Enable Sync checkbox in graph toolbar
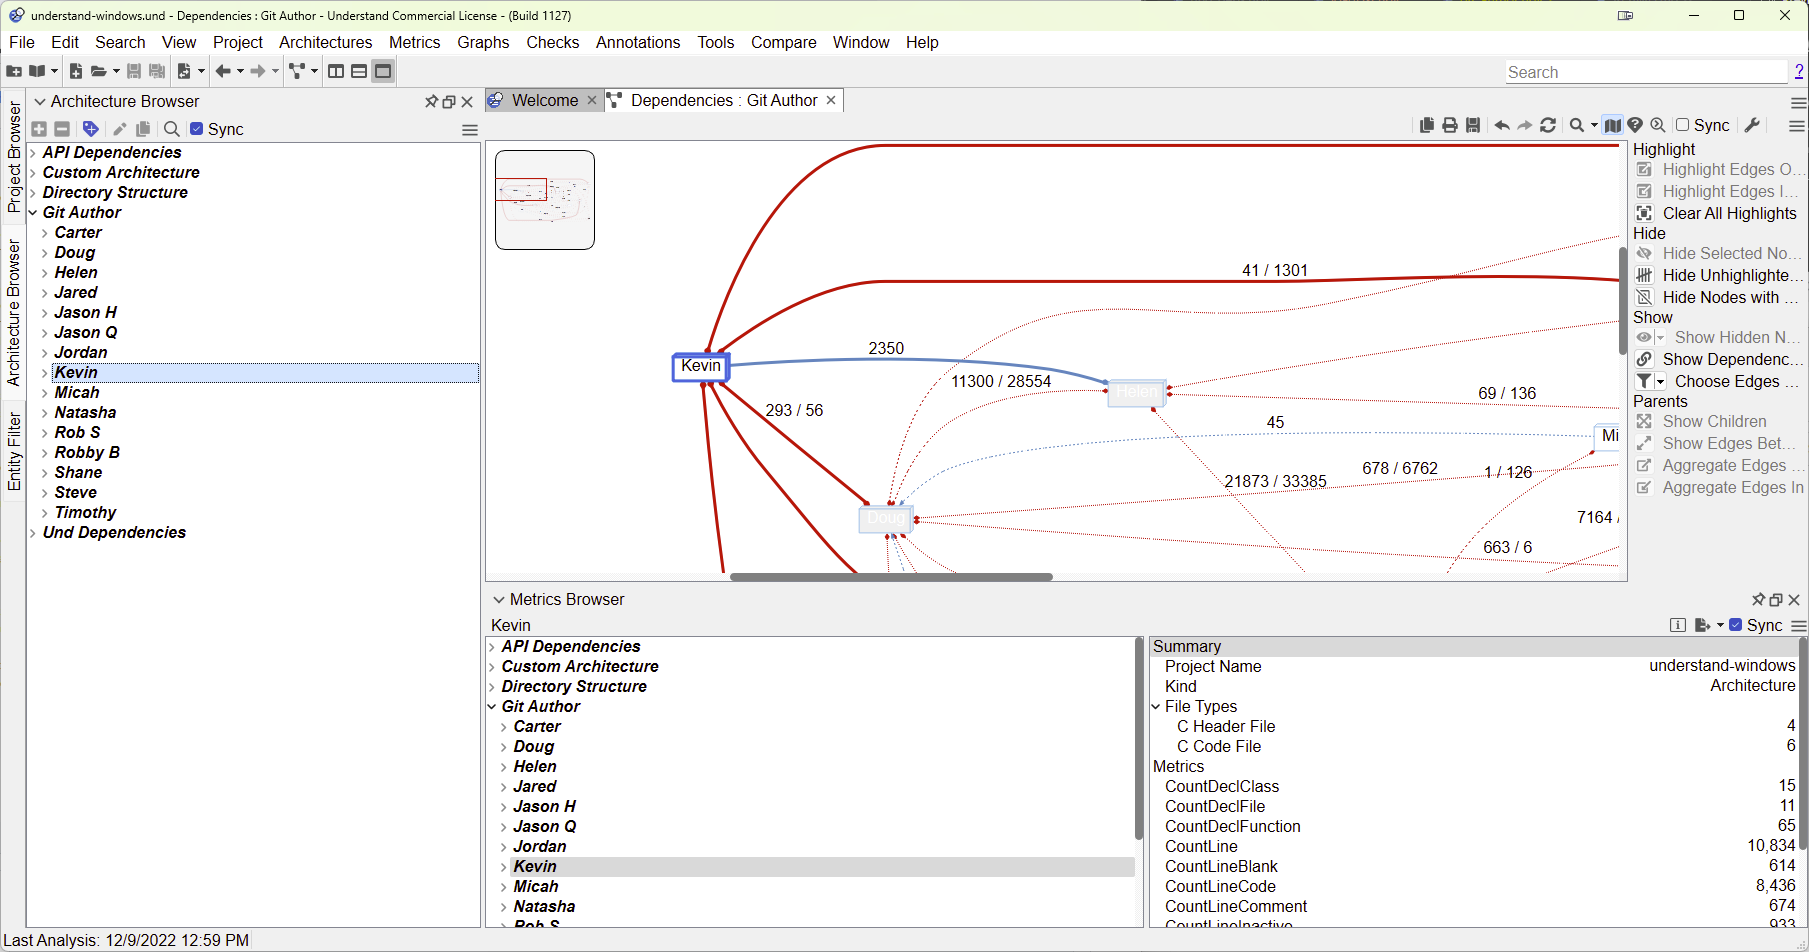The height and width of the screenshot is (952, 1809). pos(1683,125)
